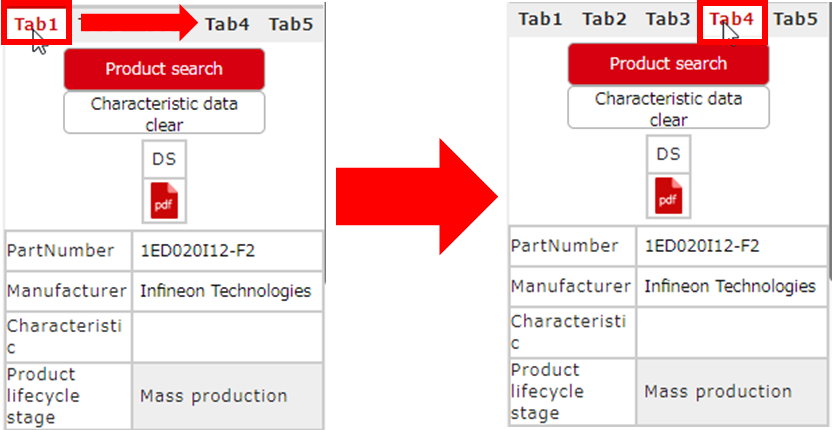Image resolution: width=832 pixels, height=430 pixels.
Task: Open the pdf datasheet icon in right panel
Action: click(668, 195)
